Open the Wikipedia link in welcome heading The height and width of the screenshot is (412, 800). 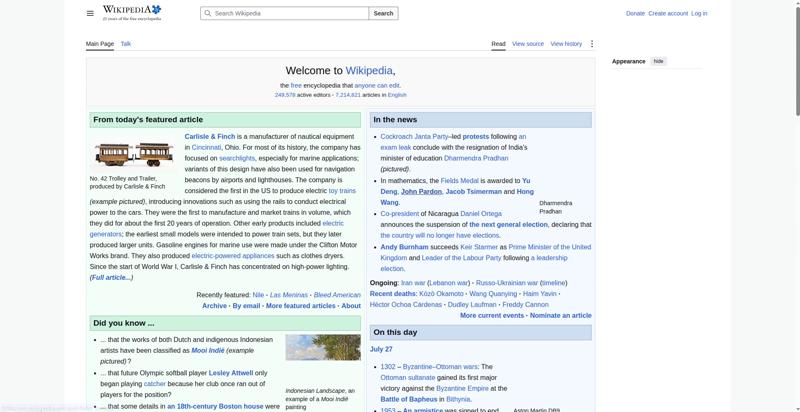coord(369,71)
